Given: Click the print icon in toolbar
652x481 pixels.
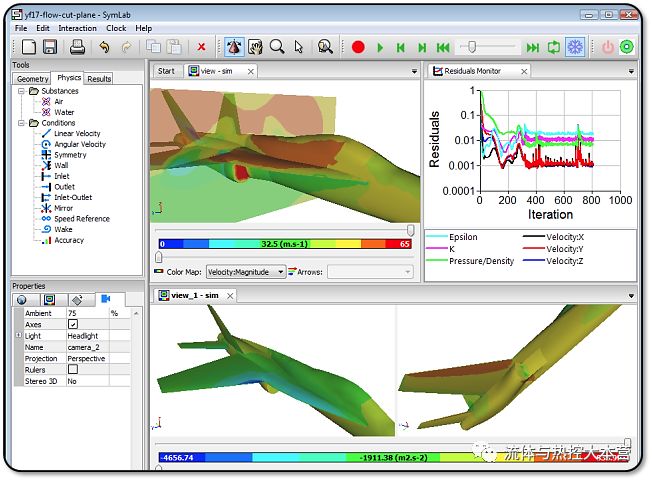Looking at the screenshot, I should pos(77,47).
